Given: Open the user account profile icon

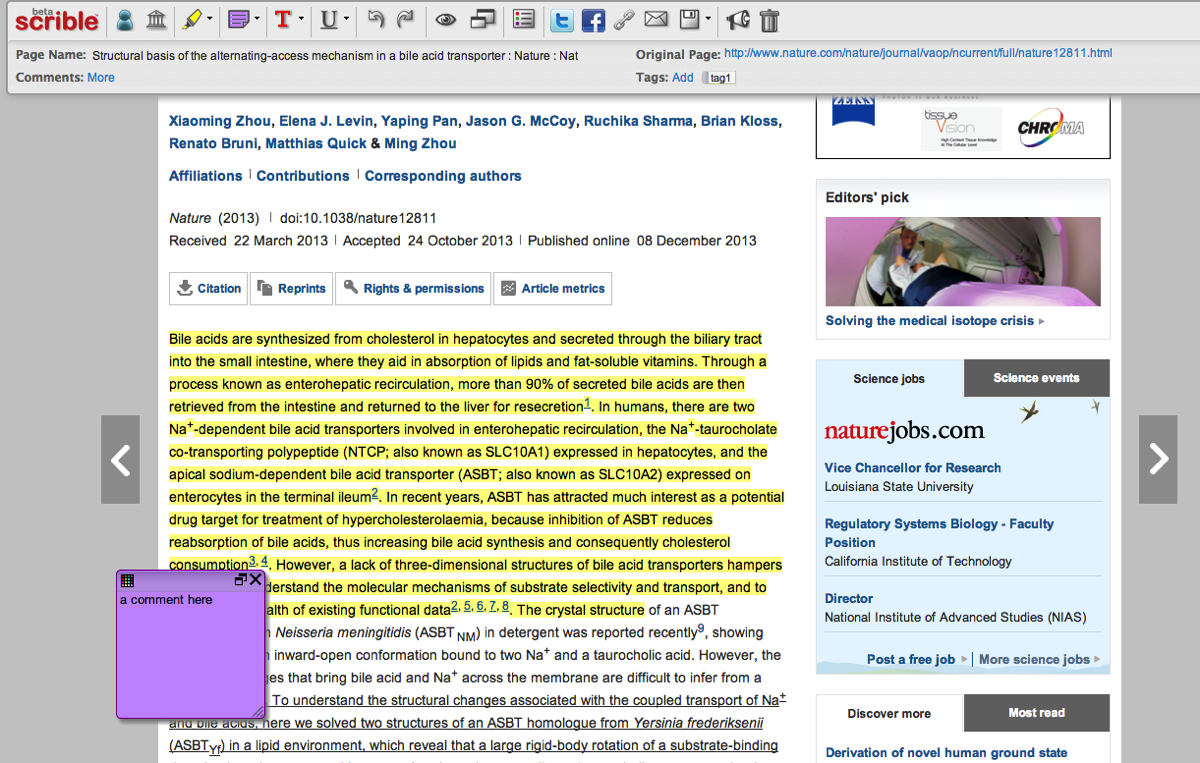Looking at the screenshot, I should pos(124,19).
